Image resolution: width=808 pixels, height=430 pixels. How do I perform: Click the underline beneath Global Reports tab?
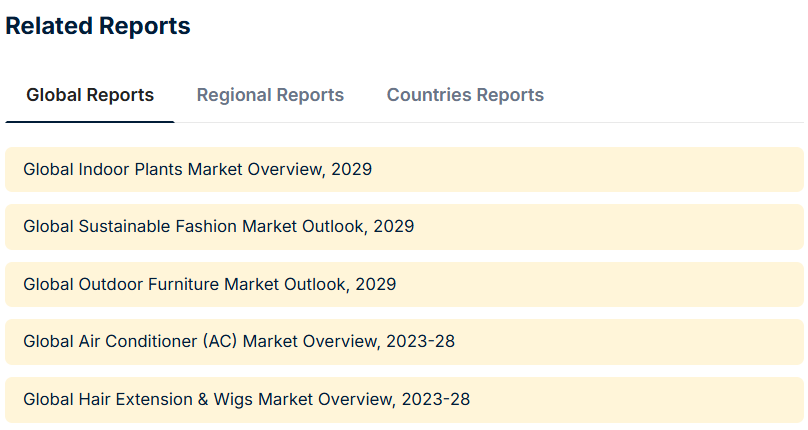tap(90, 121)
